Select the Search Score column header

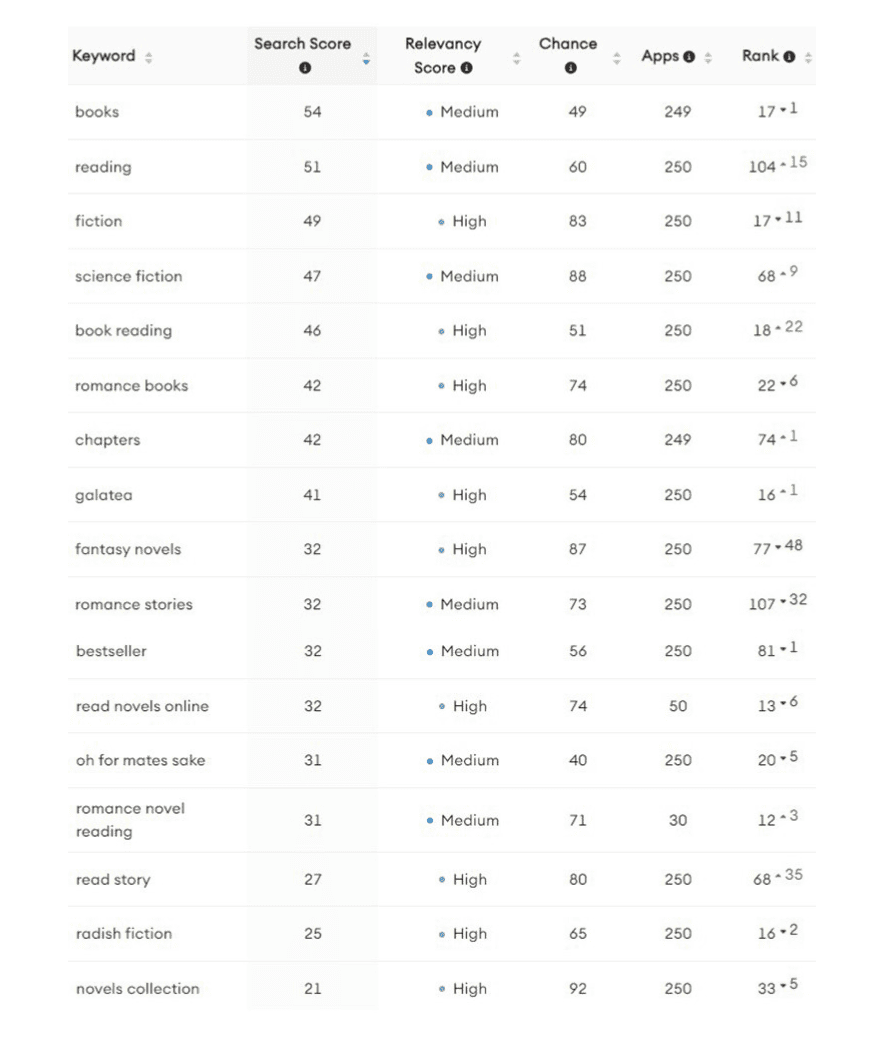302,44
